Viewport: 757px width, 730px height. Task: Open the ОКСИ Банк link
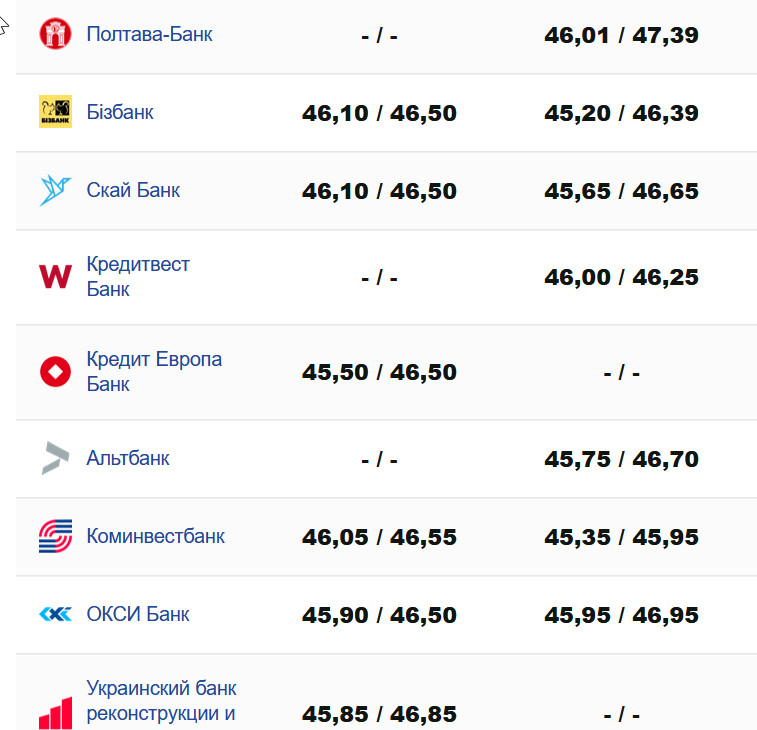click(x=138, y=614)
